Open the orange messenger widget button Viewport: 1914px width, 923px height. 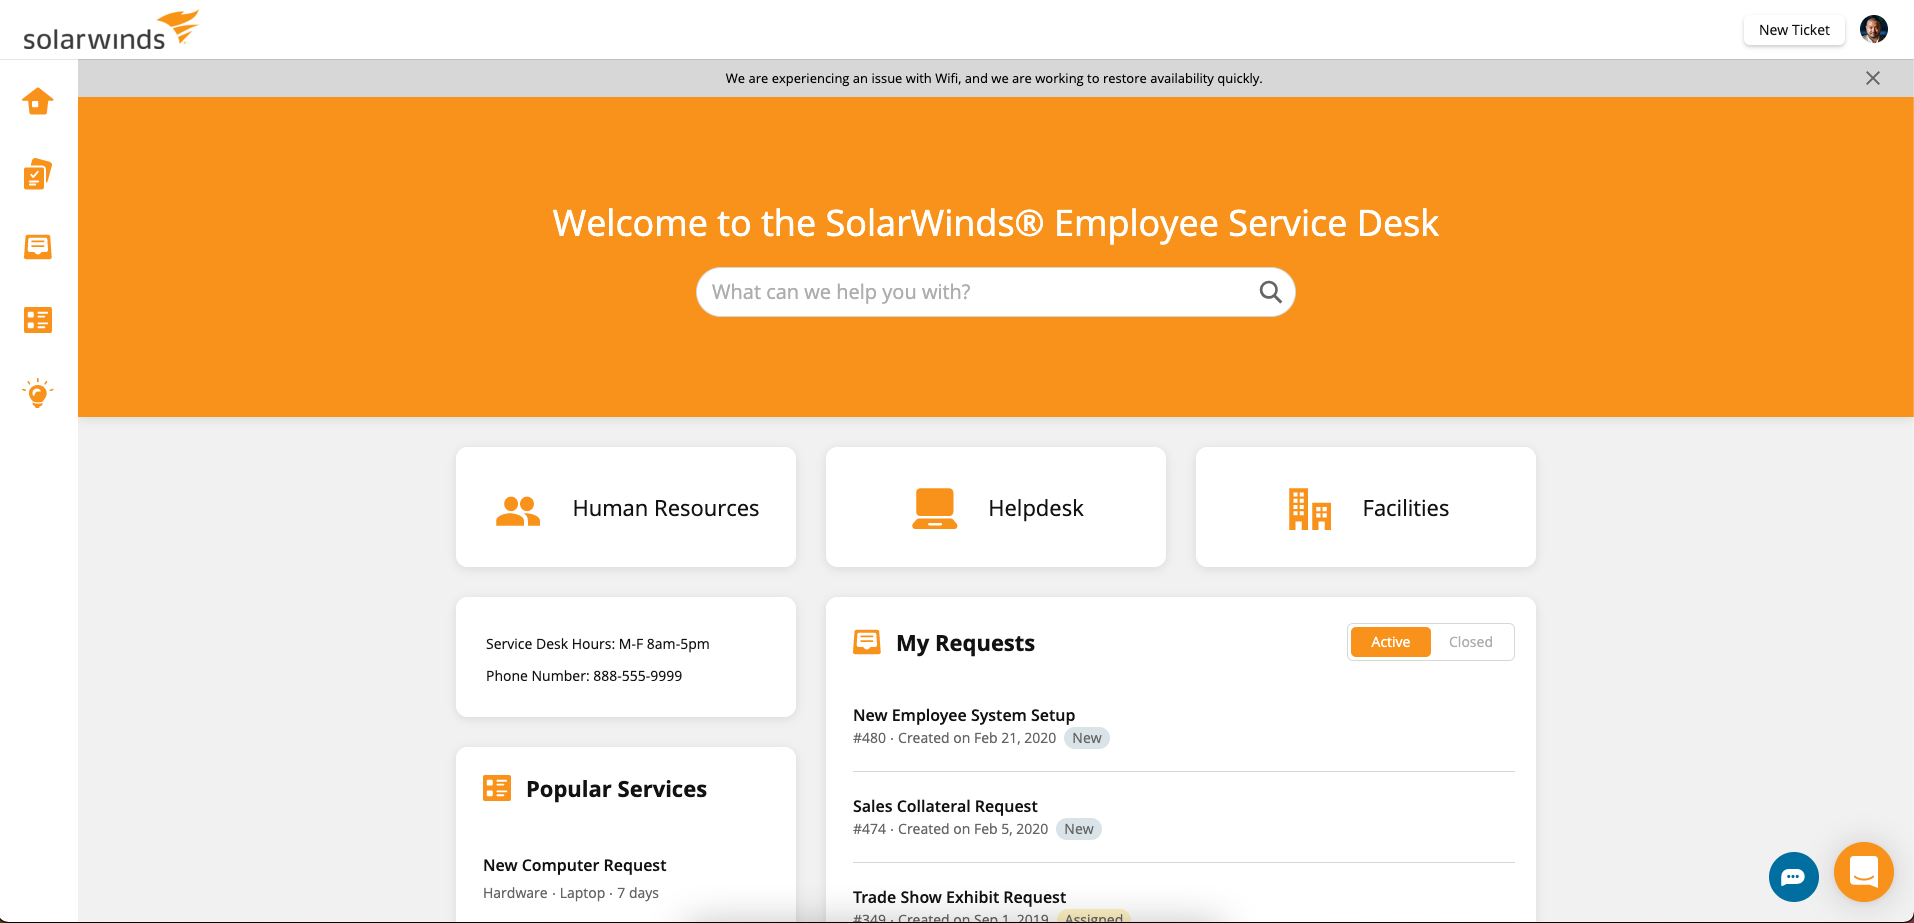[x=1863, y=872]
